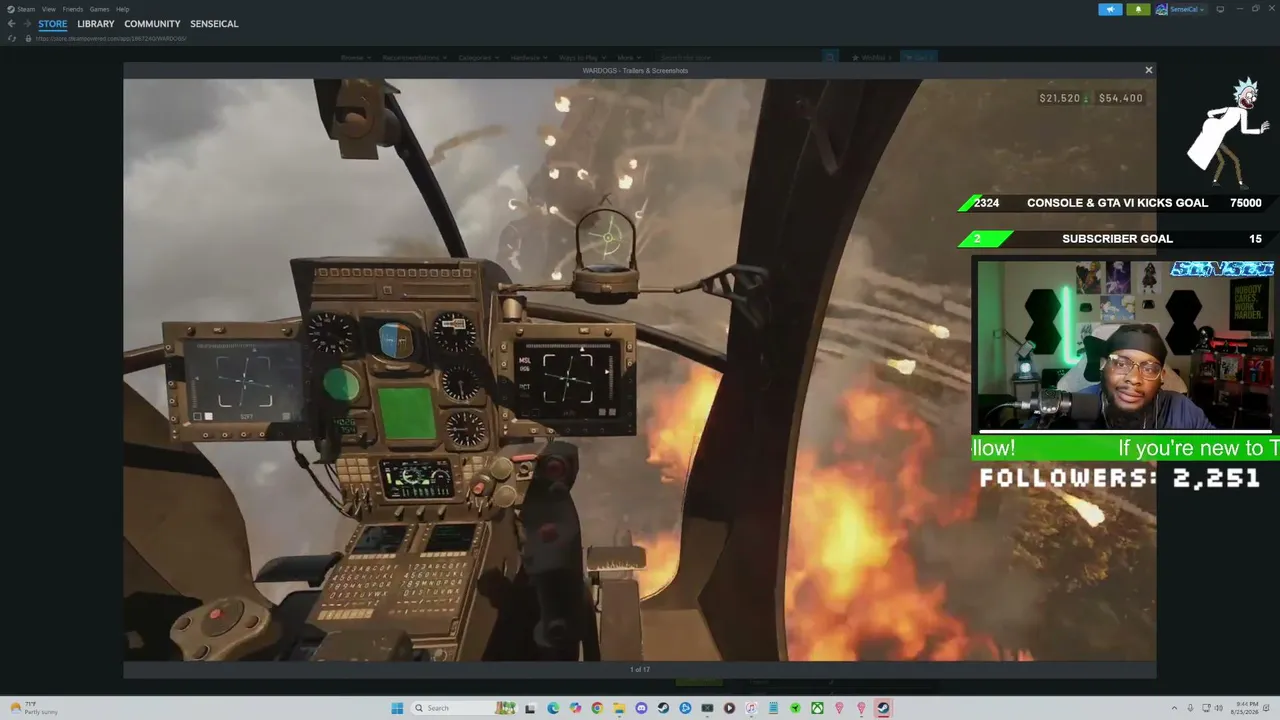This screenshot has width=1280, height=720.
Task: Switch to the COMMUNITY tab
Action: point(152,24)
